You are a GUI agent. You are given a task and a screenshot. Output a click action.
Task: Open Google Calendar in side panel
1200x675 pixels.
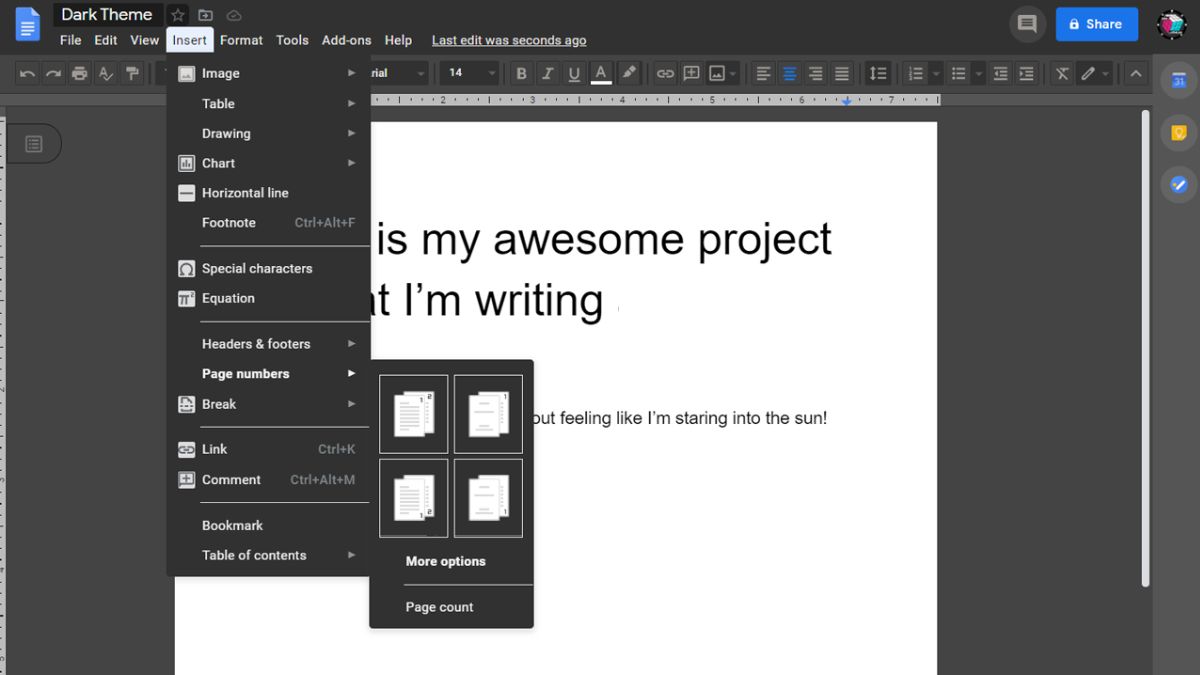1178,82
